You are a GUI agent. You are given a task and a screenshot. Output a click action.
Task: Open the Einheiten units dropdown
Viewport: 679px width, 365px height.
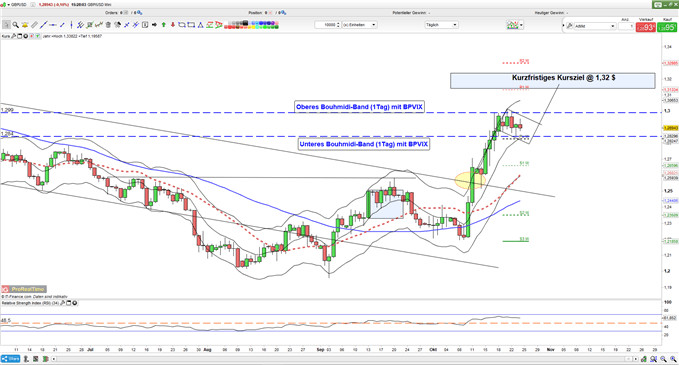coord(359,25)
